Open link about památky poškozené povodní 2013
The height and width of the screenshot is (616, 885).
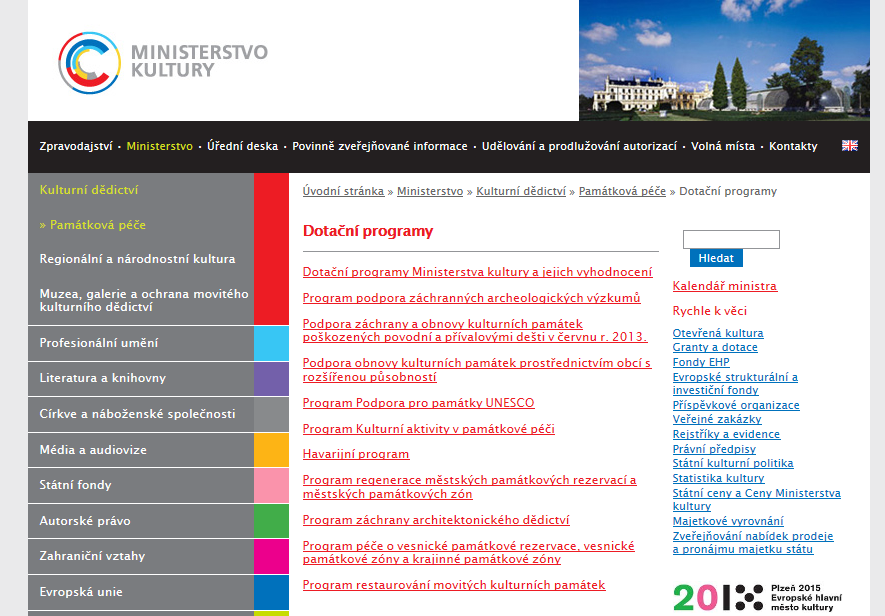pos(475,330)
